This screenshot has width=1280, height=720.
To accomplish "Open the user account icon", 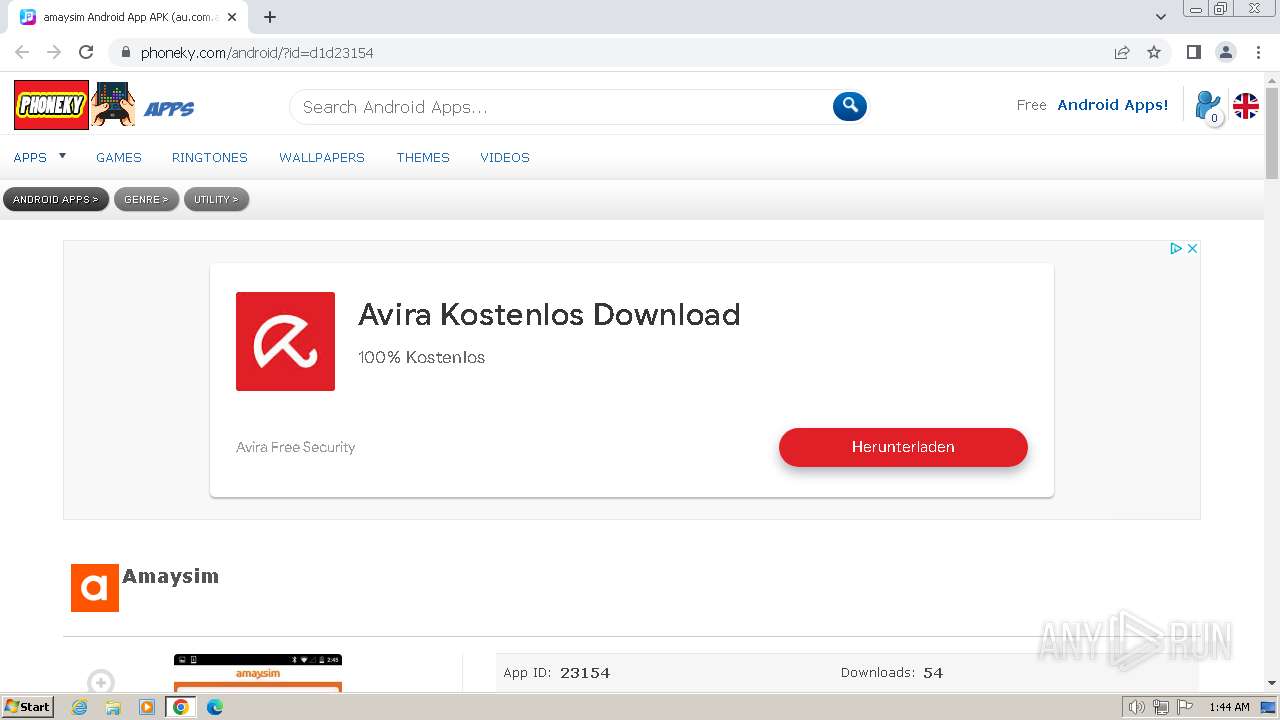I will (1208, 106).
